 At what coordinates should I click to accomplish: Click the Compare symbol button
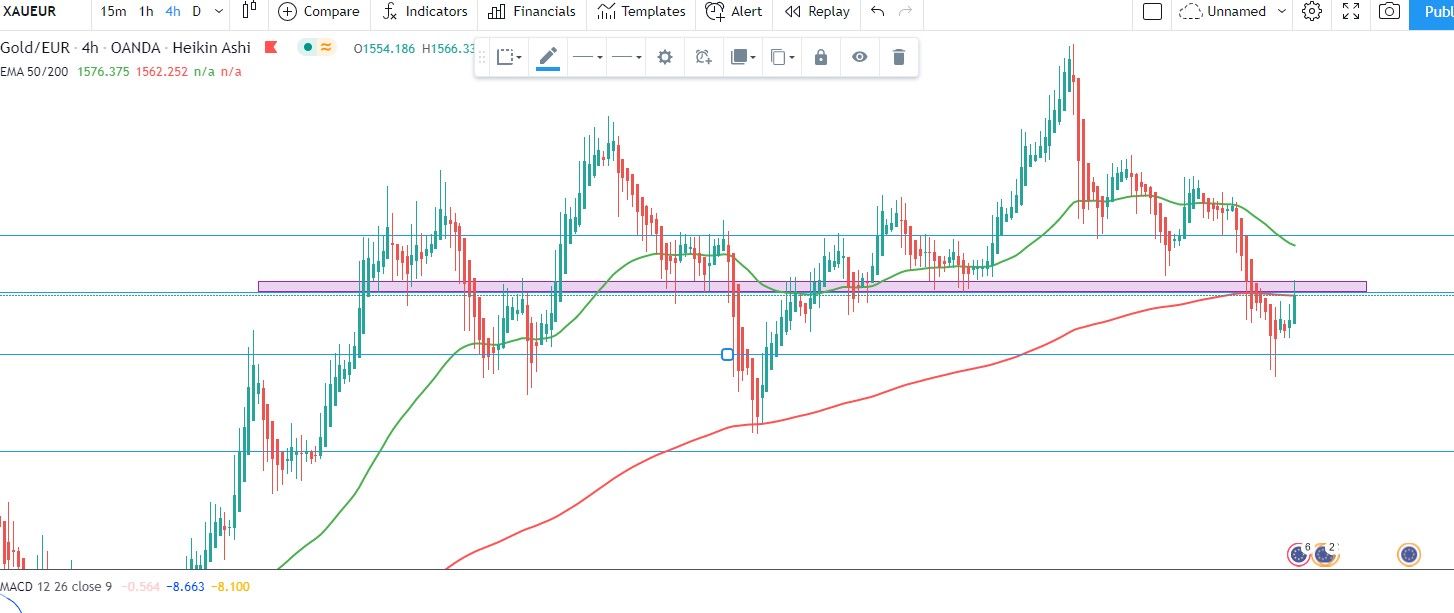tap(319, 12)
